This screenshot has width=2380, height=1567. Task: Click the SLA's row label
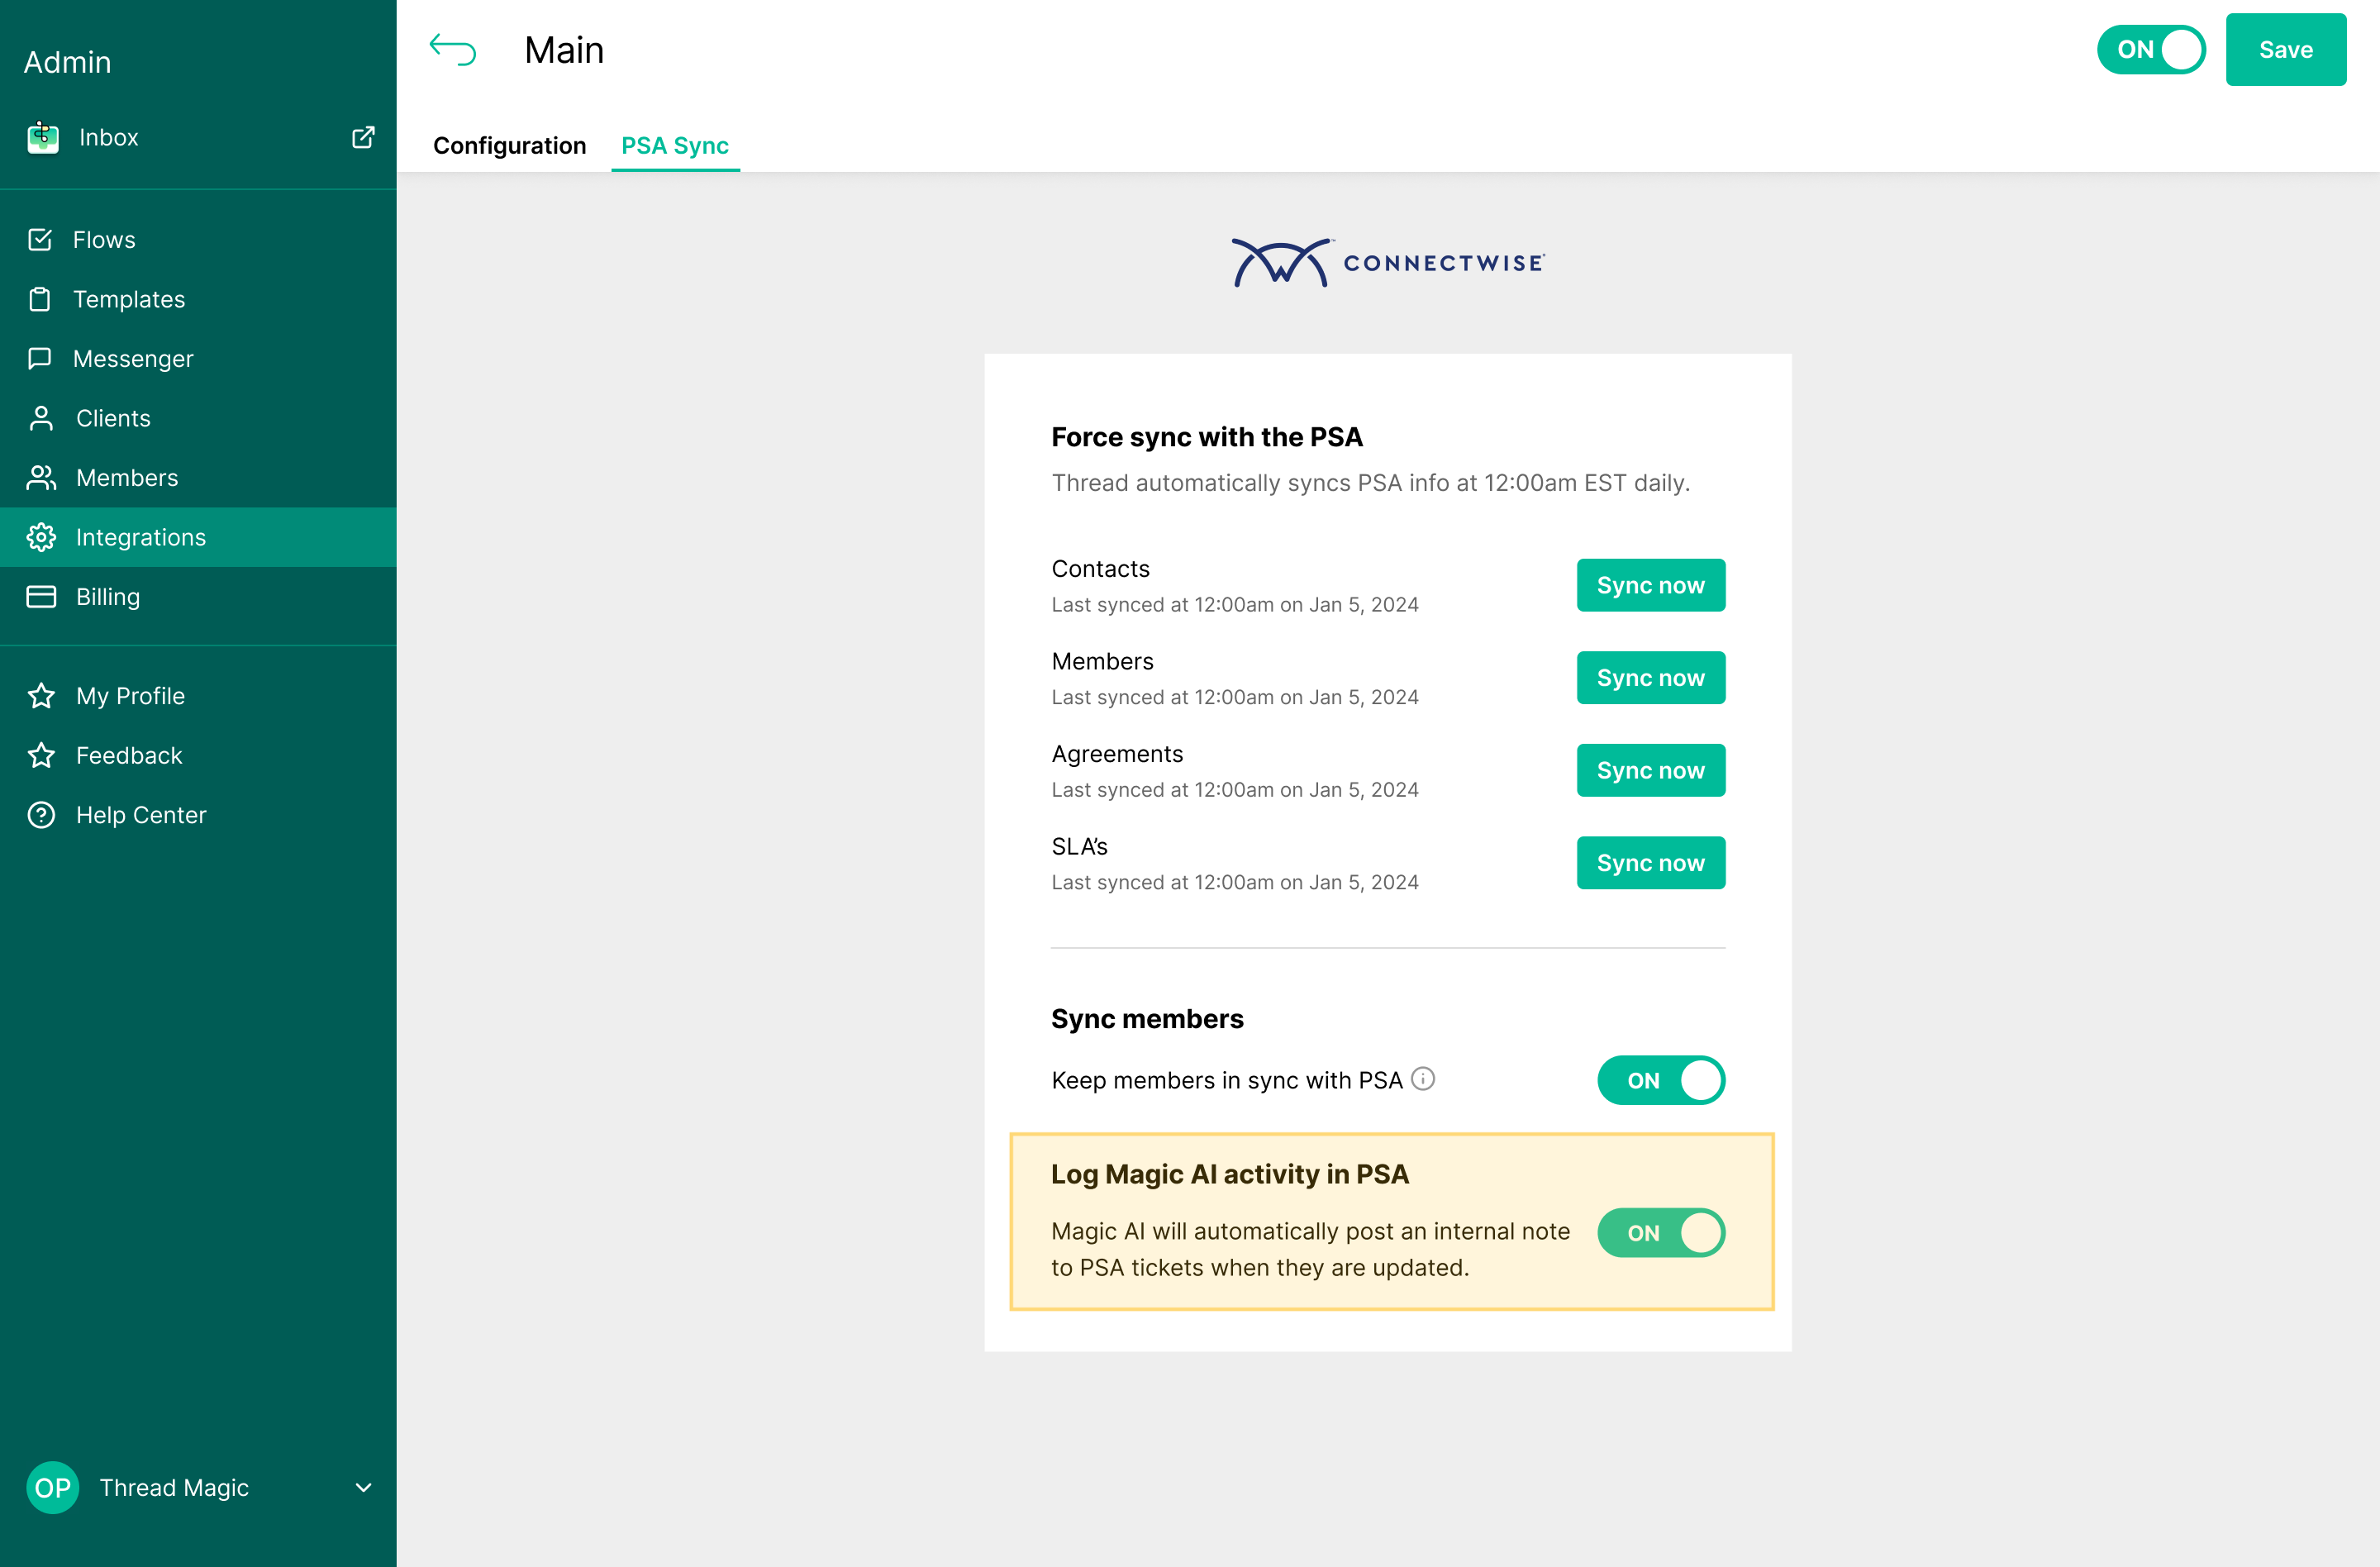(1079, 847)
